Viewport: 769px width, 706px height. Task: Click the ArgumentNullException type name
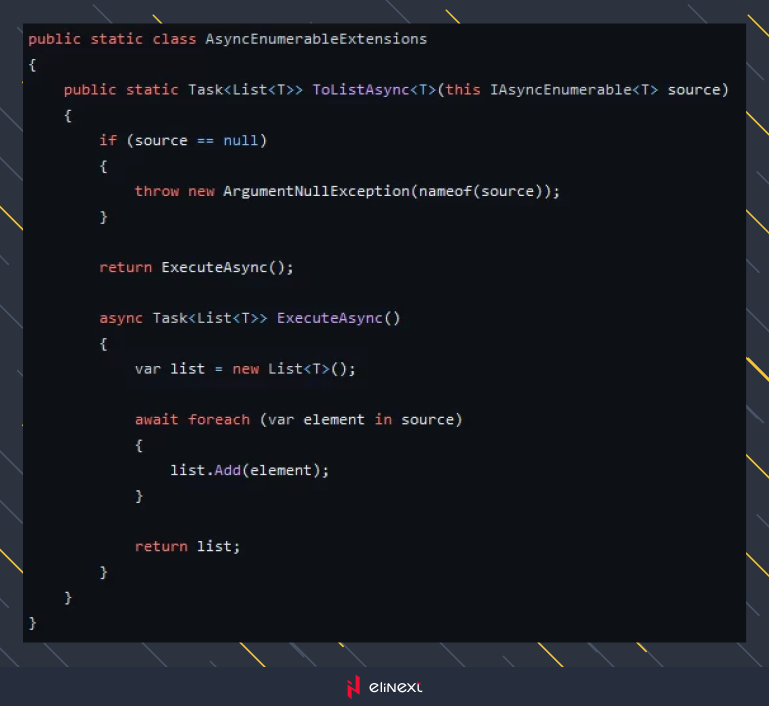[x=316, y=191]
